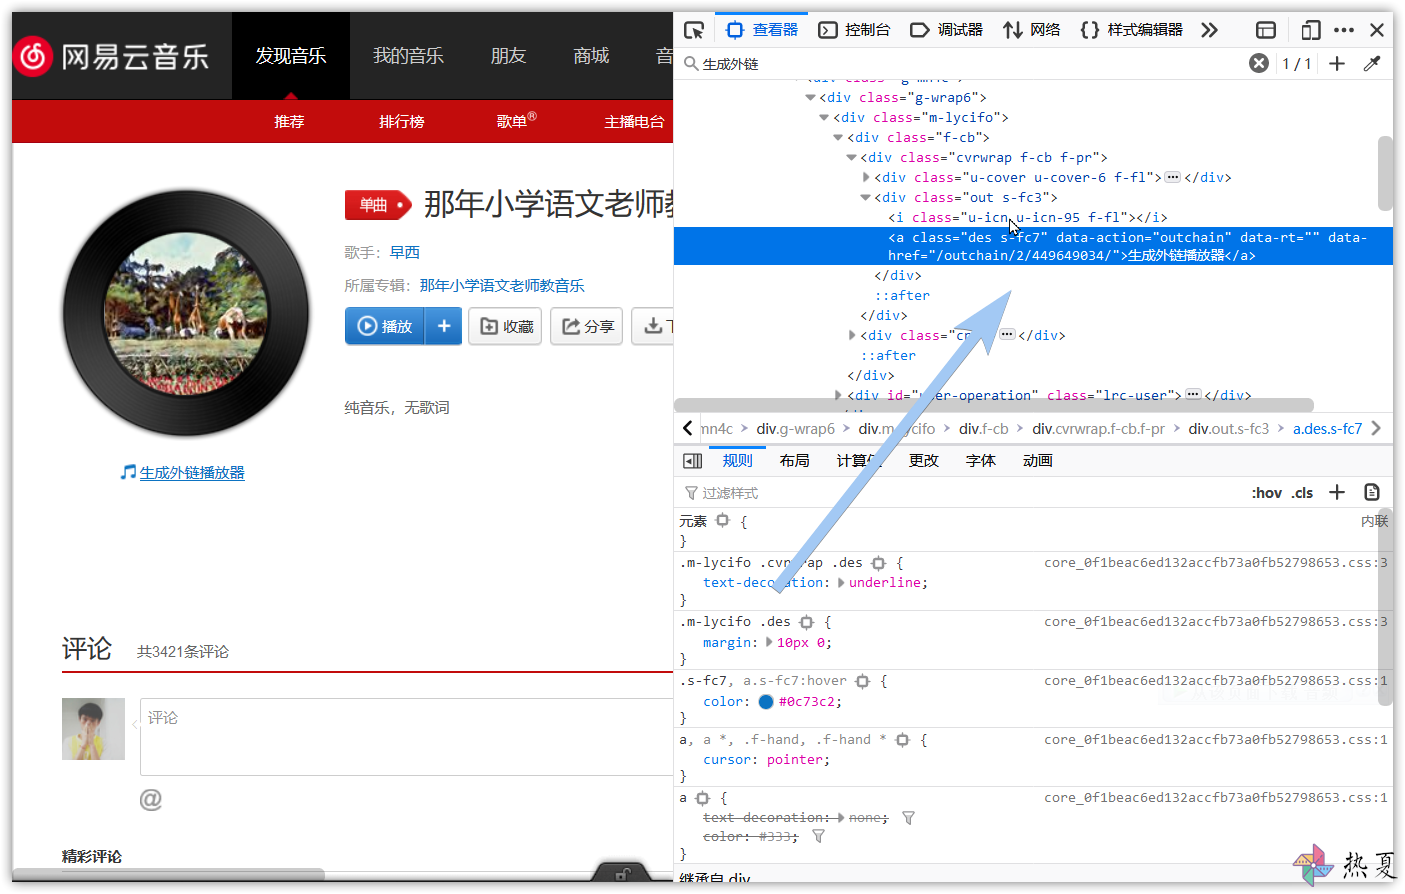Click the album cover record image
Viewport: 1405px width, 894px height.
tap(186, 313)
